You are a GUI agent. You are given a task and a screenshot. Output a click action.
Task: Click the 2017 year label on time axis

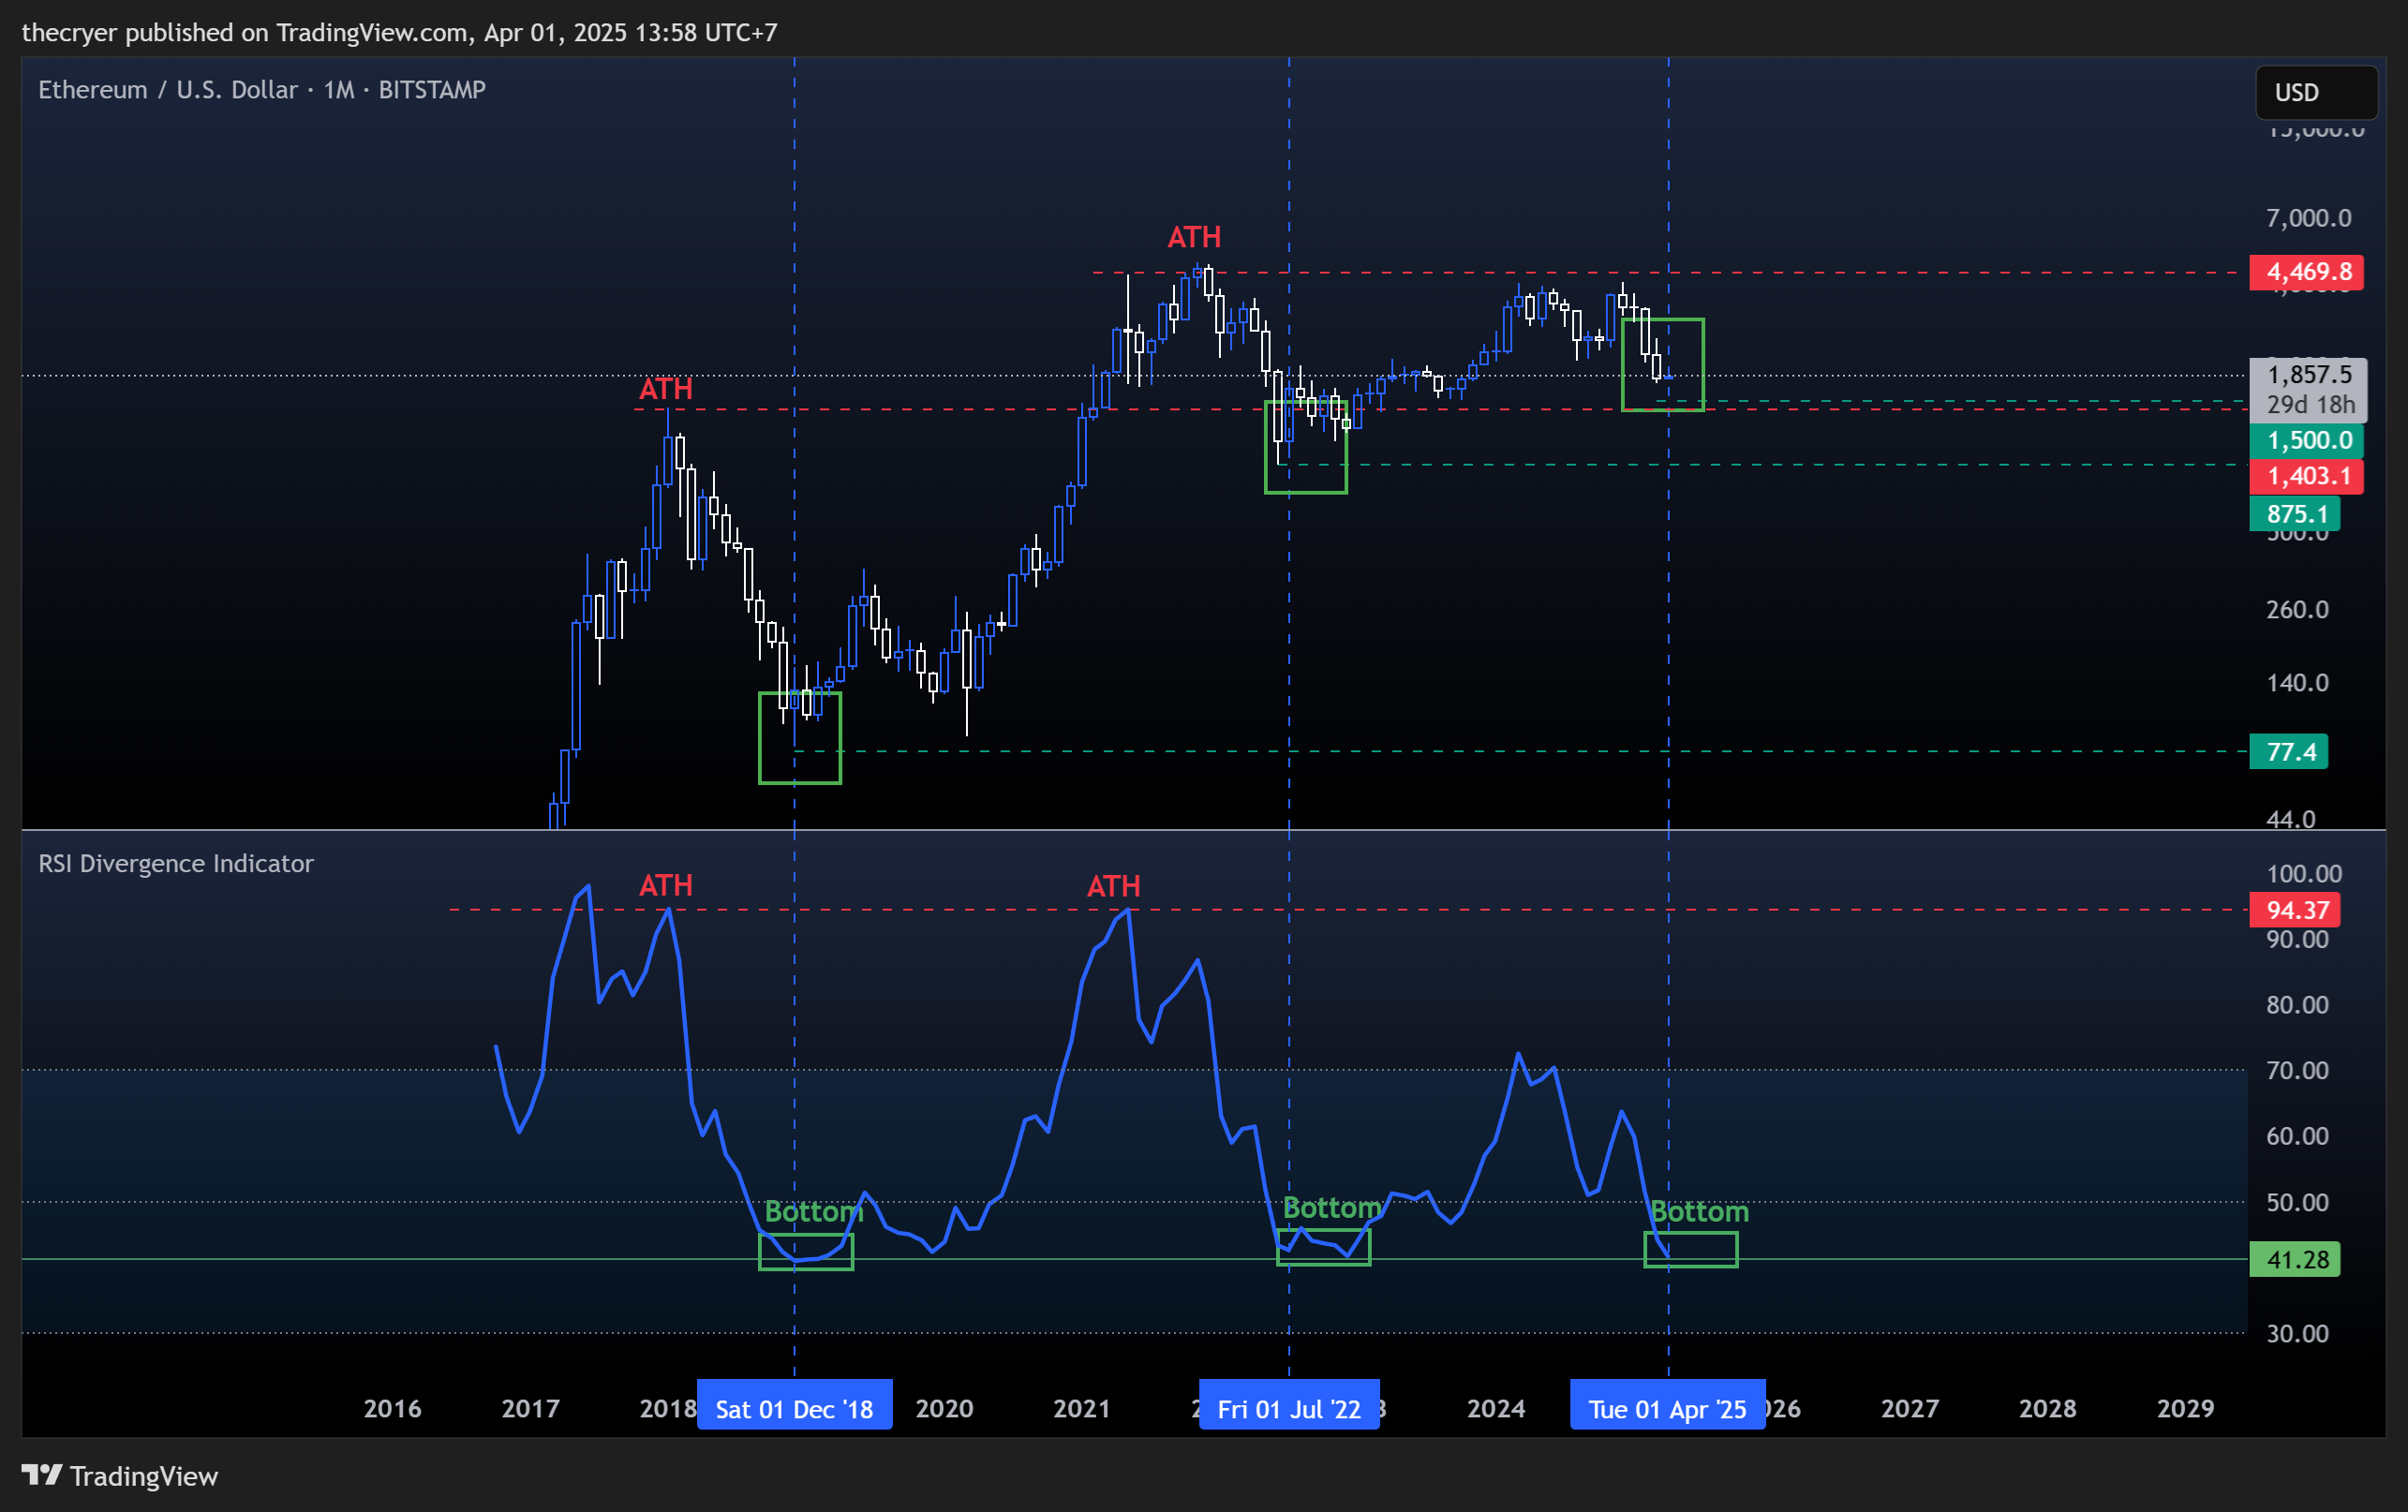530,1408
